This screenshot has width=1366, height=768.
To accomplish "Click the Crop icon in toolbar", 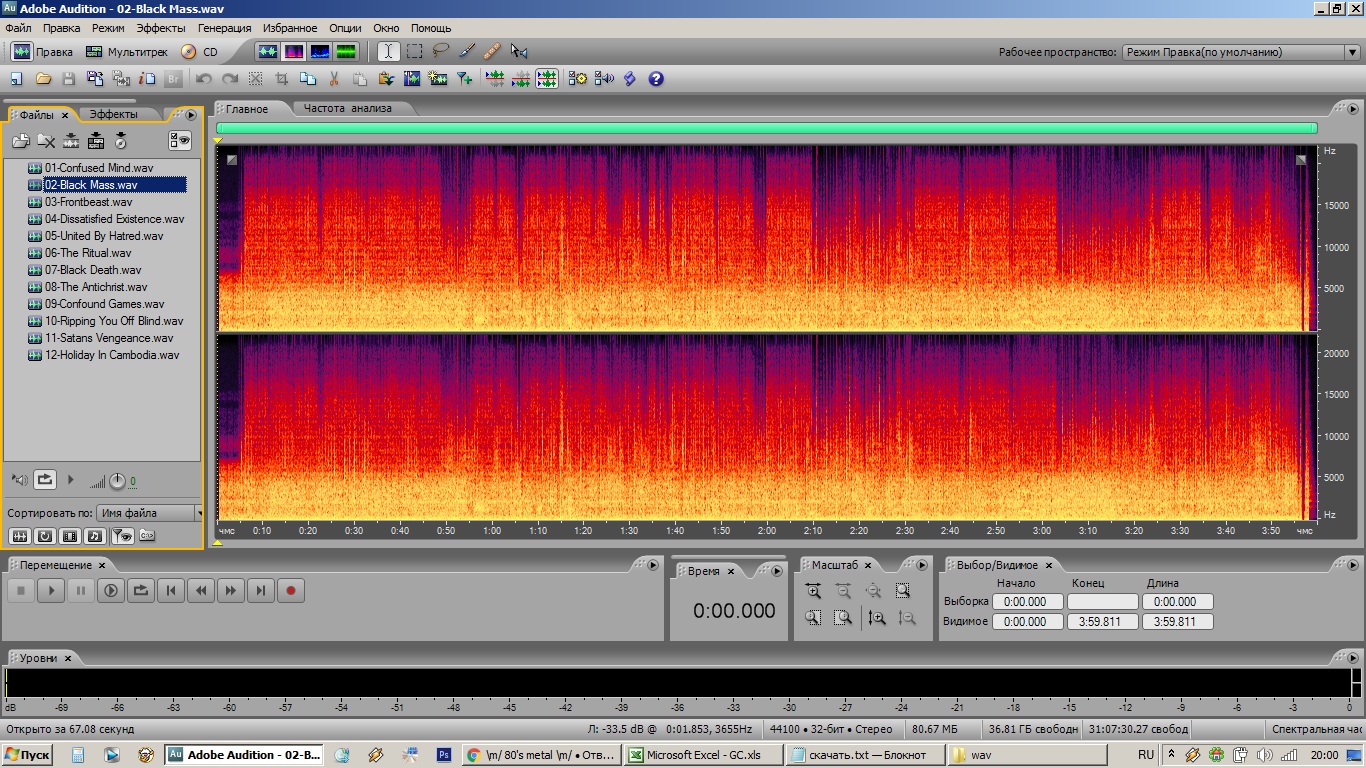I will (x=281, y=78).
